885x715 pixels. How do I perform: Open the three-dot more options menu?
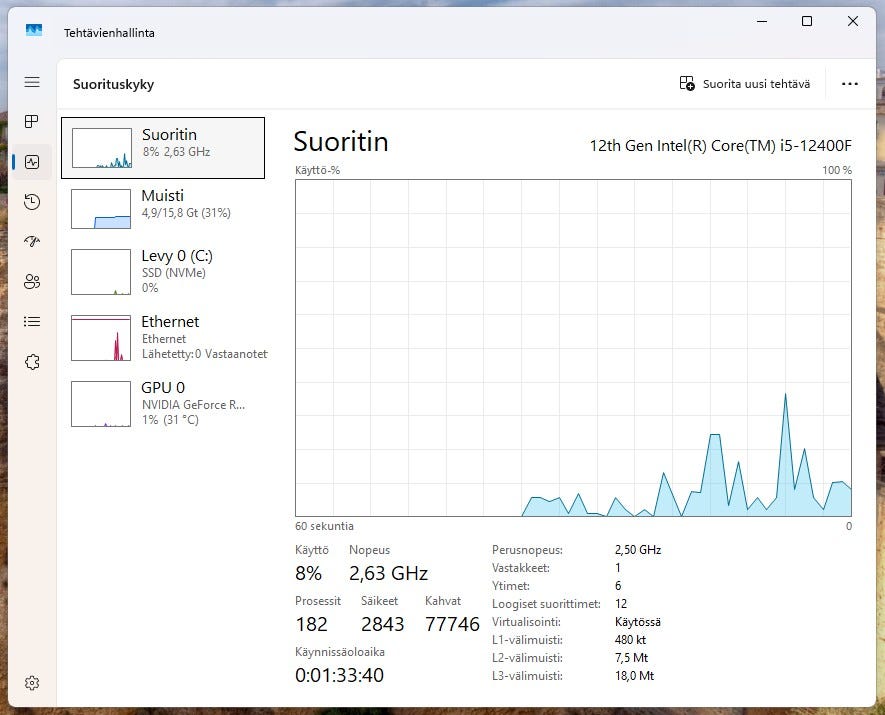tap(850, 84)
